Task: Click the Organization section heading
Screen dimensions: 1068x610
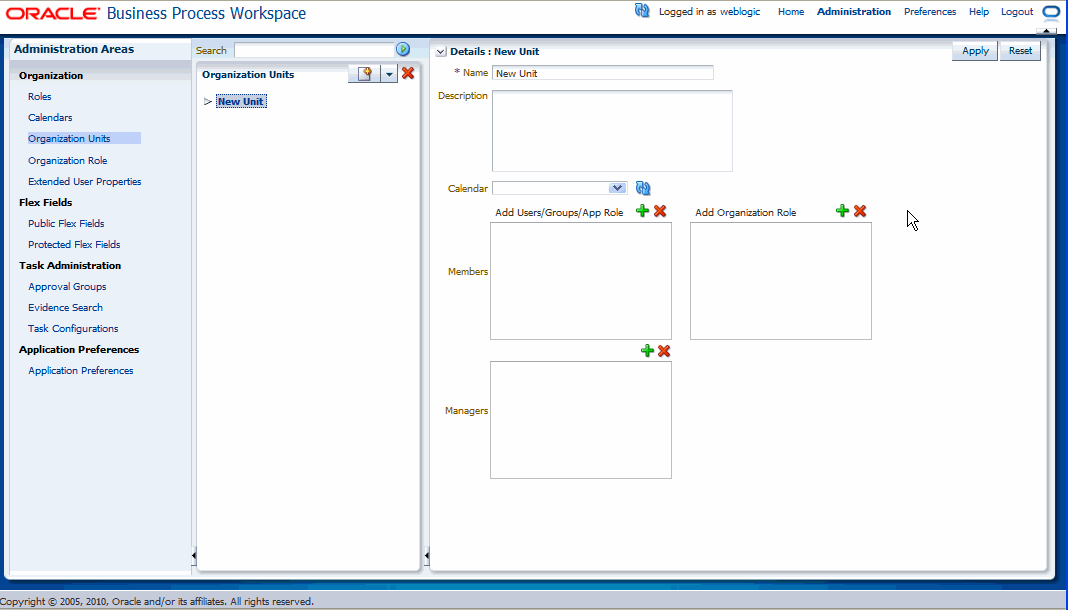Action: [51, 76]
